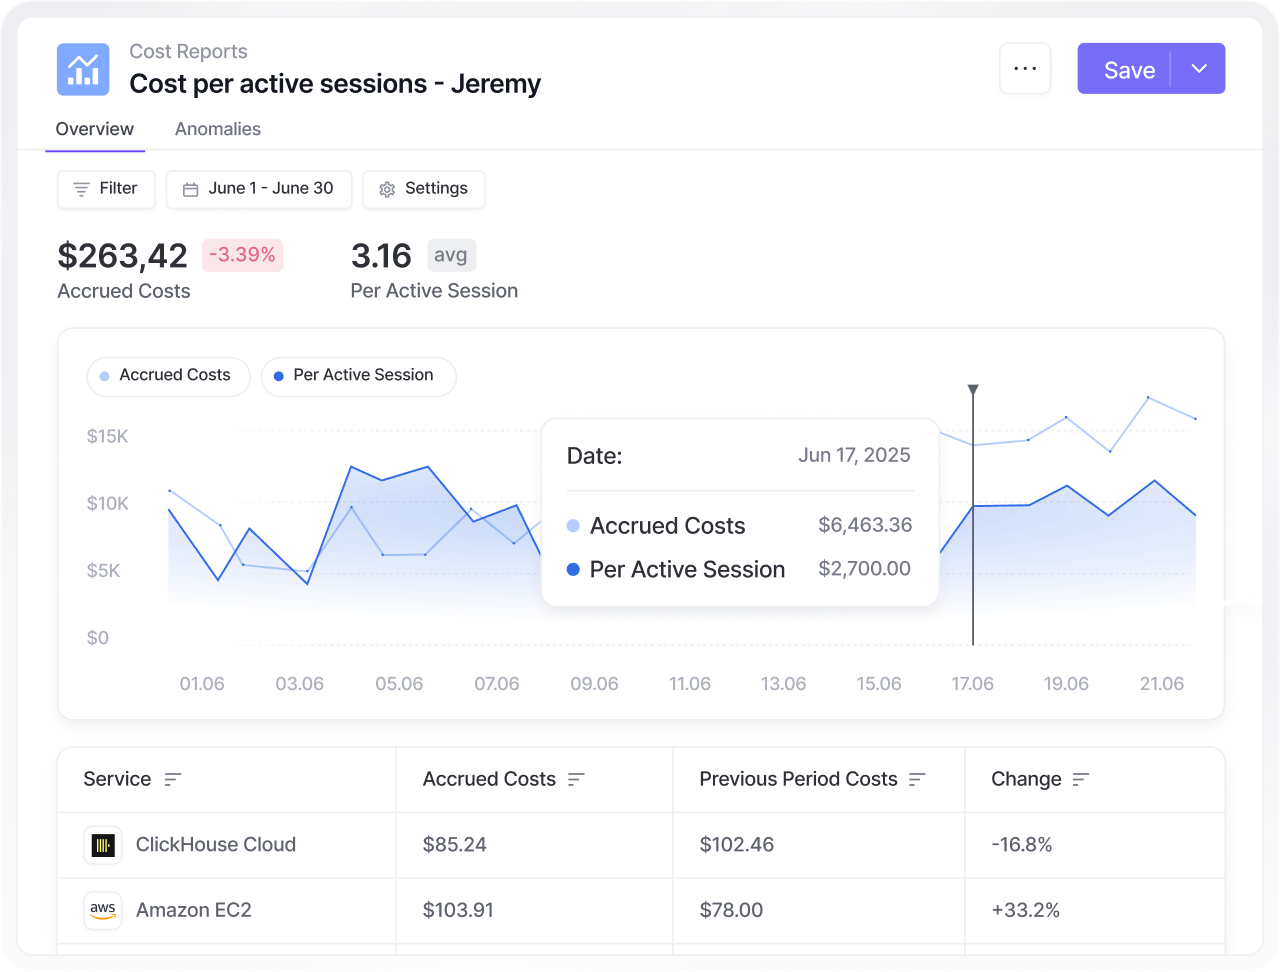Open the Filter options
The image size is (1280, 972).
pos(106,189)
